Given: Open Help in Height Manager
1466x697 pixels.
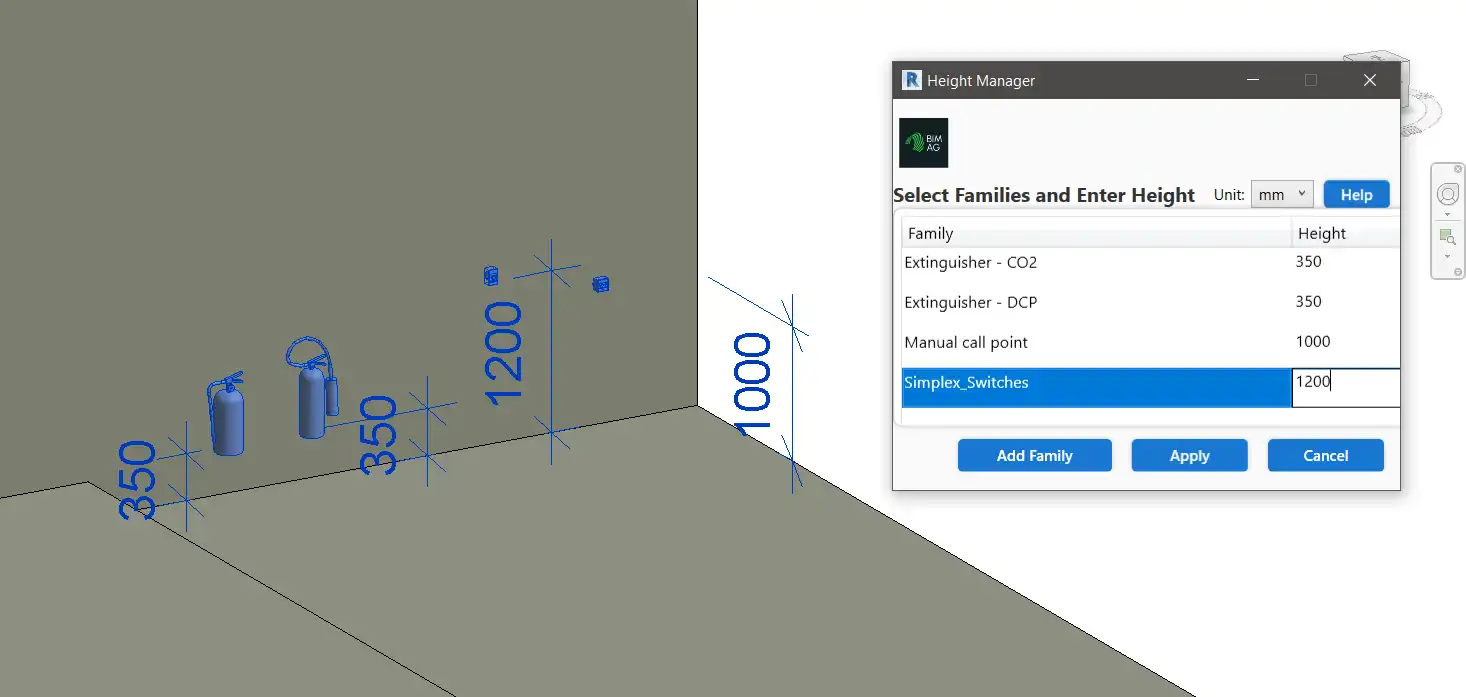Looking at the screenshot, I should (1356, 195).
